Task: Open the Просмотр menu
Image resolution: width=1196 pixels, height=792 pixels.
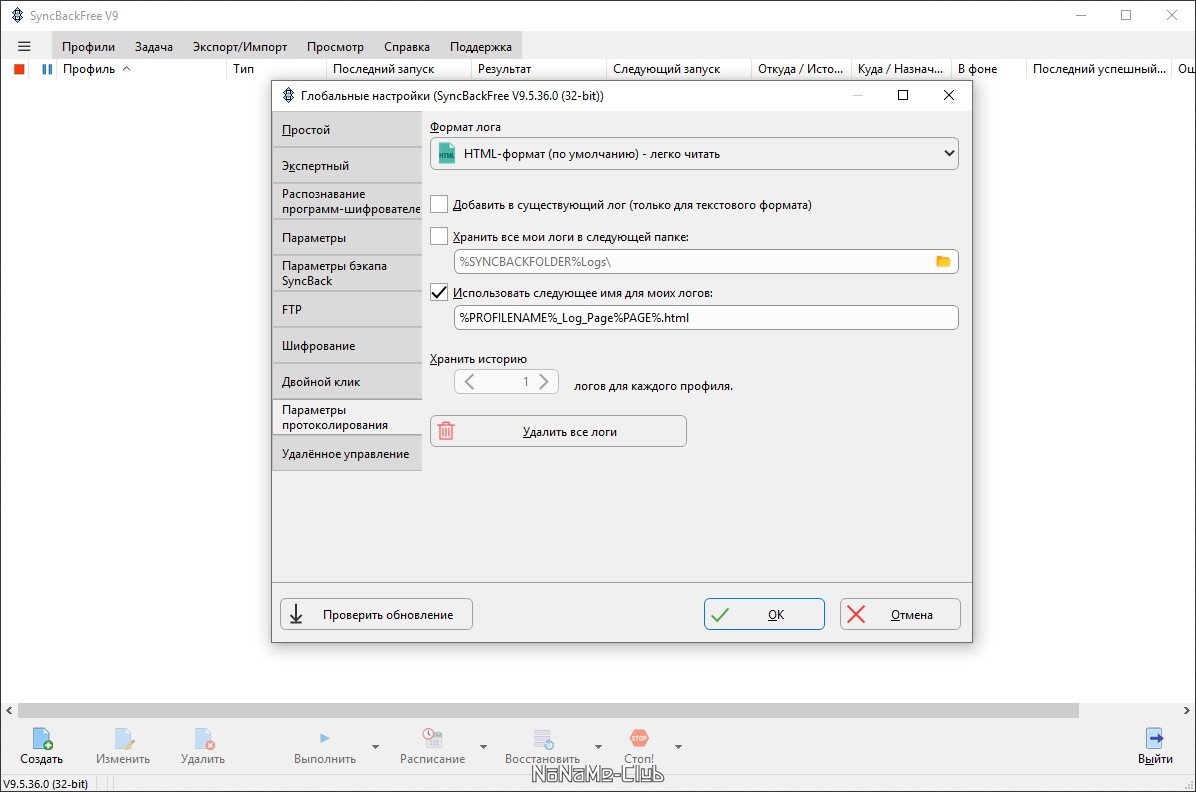Action: (x=336, y=47)
